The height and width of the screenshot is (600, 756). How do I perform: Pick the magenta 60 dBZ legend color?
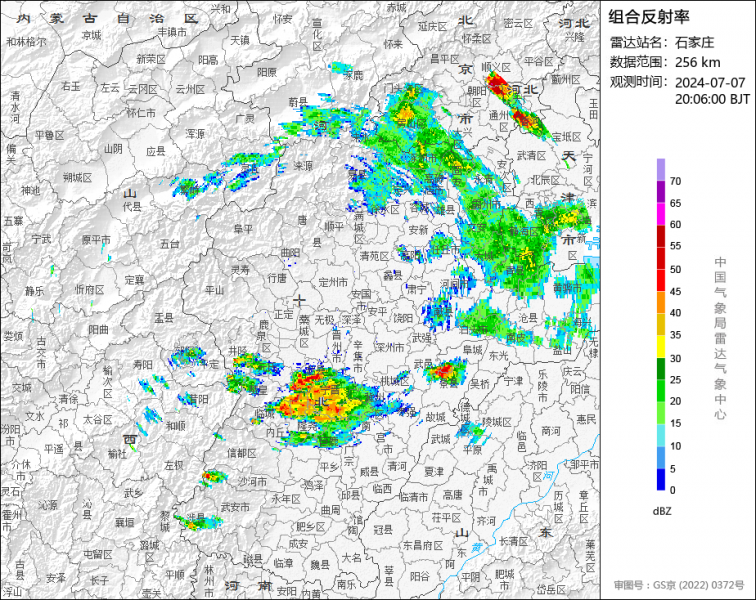(x=661, y=214)
